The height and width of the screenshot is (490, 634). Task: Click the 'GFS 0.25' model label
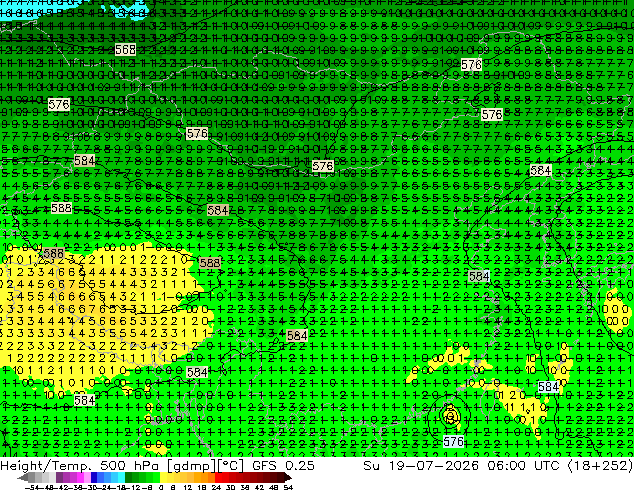pyautogui.click(x=283, y=465)
